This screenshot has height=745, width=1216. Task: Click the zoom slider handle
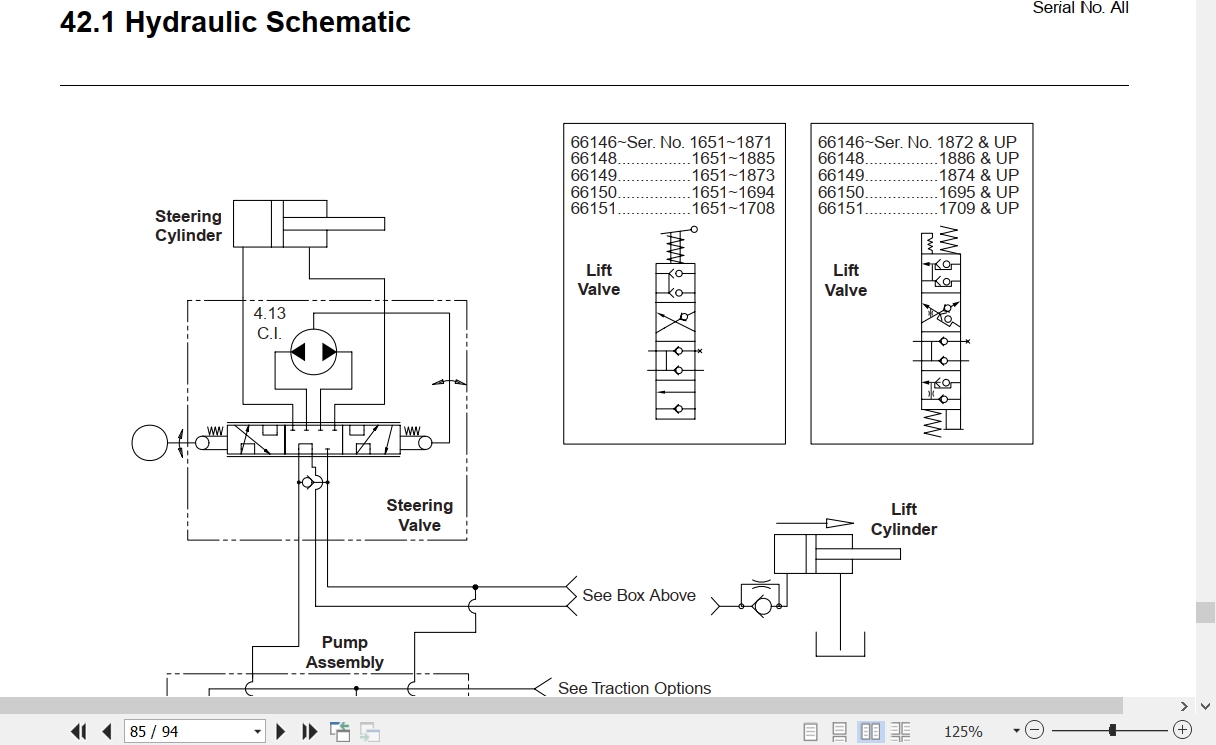[x=1112, y=730]
